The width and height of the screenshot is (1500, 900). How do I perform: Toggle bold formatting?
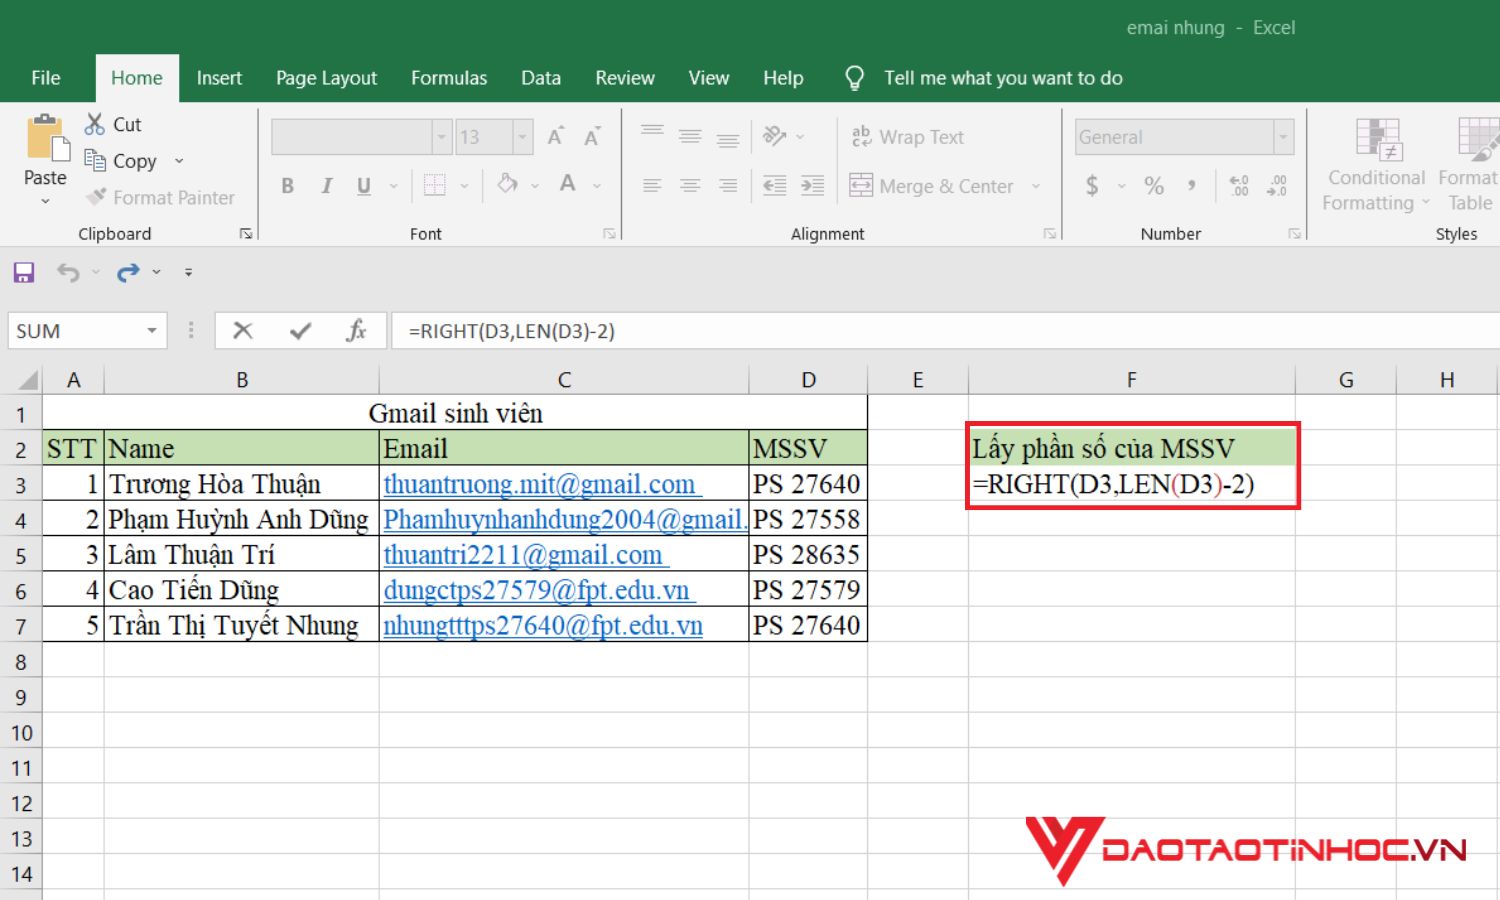point(287,185)
